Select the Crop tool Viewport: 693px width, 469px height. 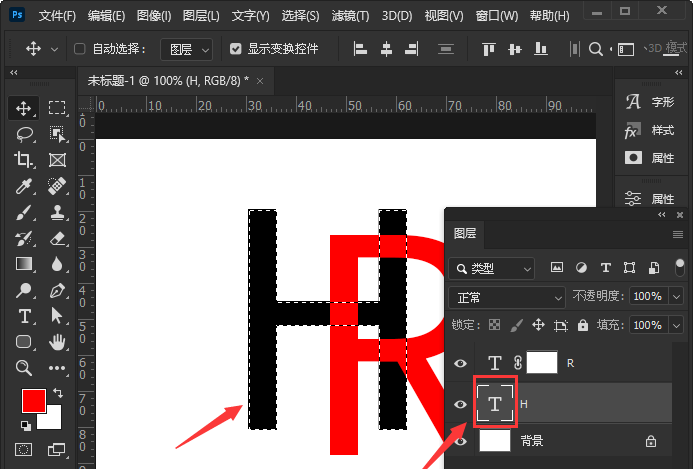coord(23,160)
